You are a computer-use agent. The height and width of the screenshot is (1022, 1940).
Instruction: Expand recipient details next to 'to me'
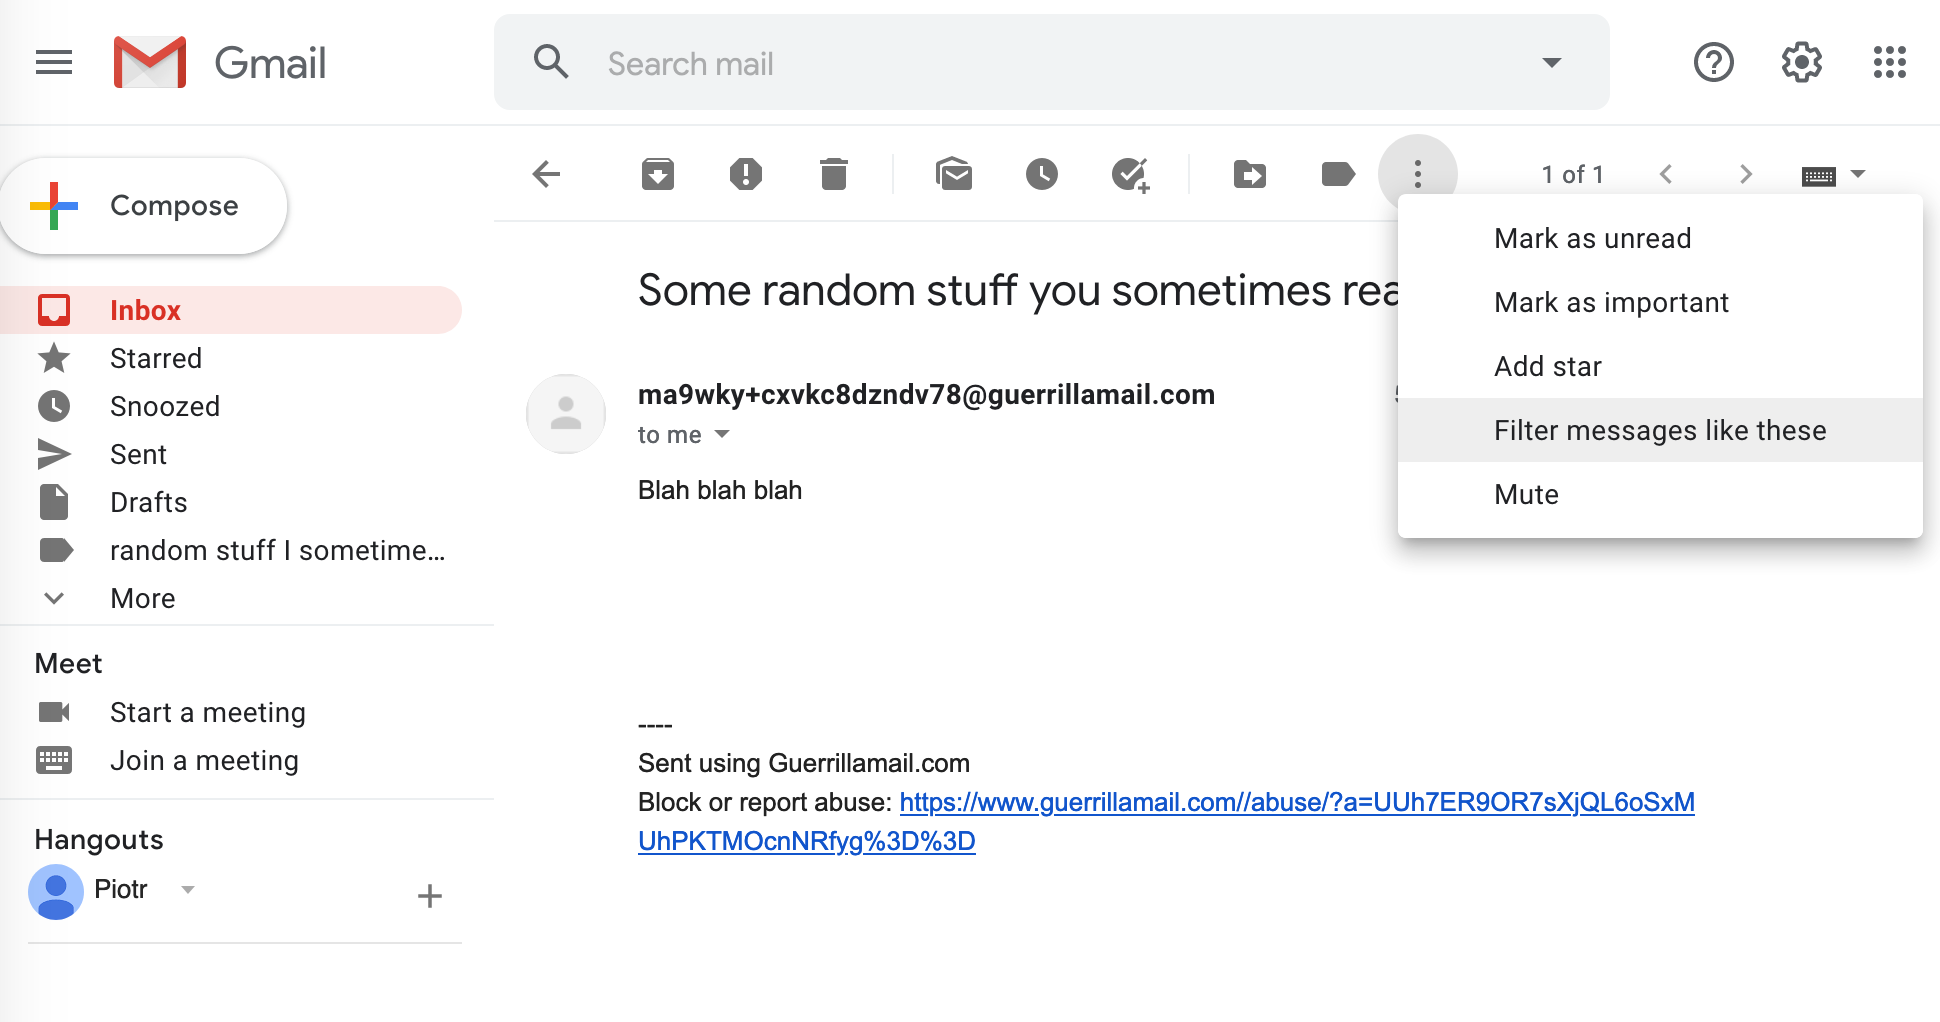[x=722, y=434]
